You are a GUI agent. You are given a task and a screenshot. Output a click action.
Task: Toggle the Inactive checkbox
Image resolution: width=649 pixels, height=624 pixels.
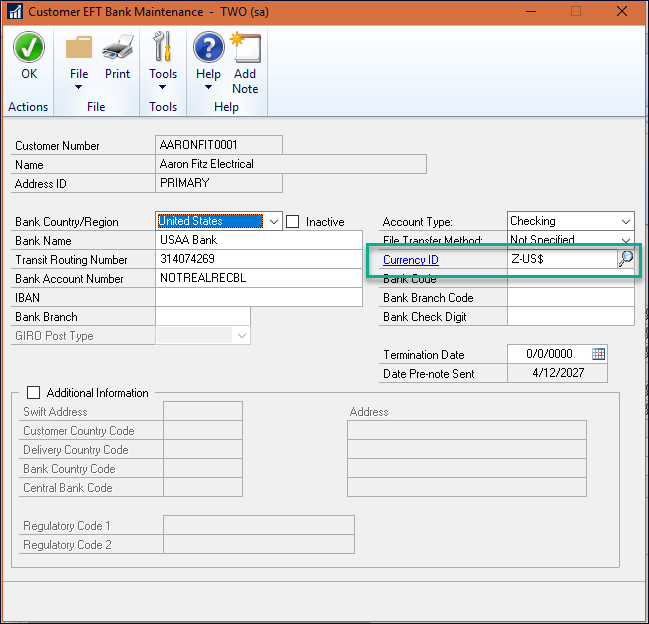tap(293, 221)
